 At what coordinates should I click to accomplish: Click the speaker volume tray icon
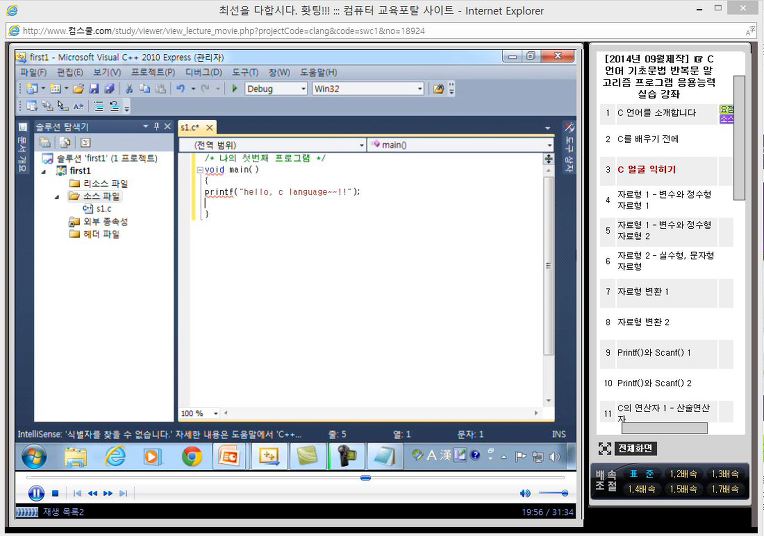coord(554,457)
